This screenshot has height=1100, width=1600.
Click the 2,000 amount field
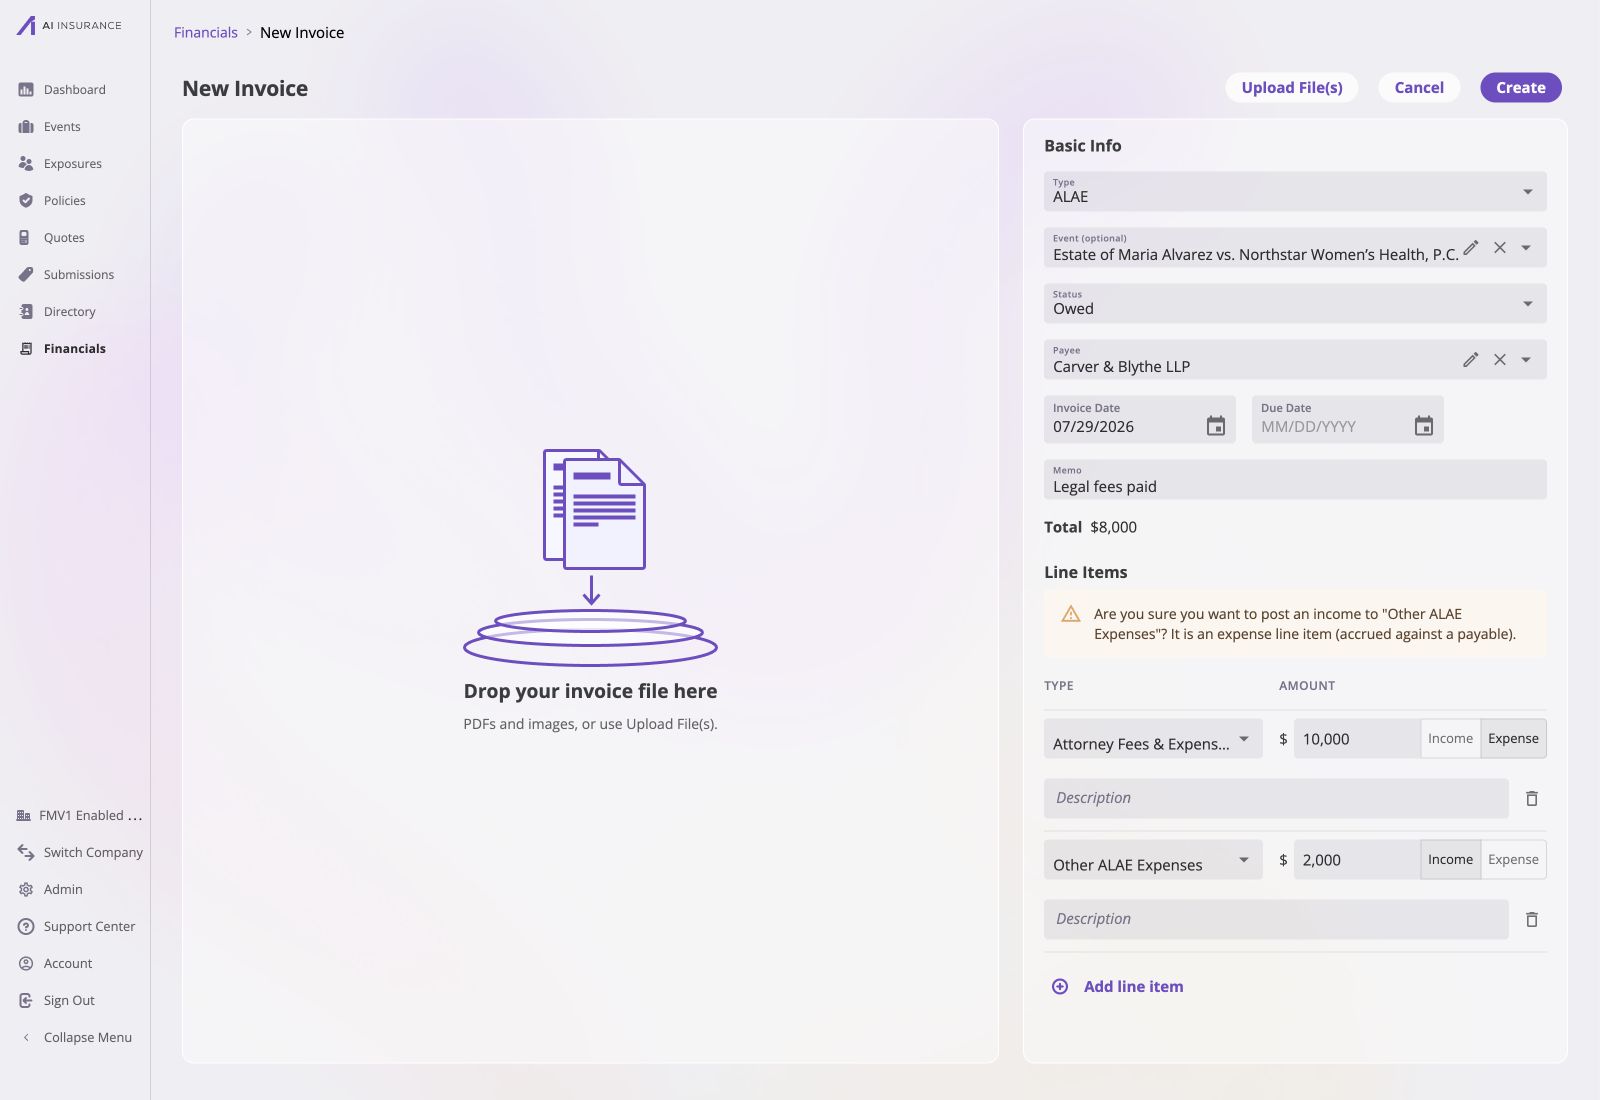(1357, 860)
